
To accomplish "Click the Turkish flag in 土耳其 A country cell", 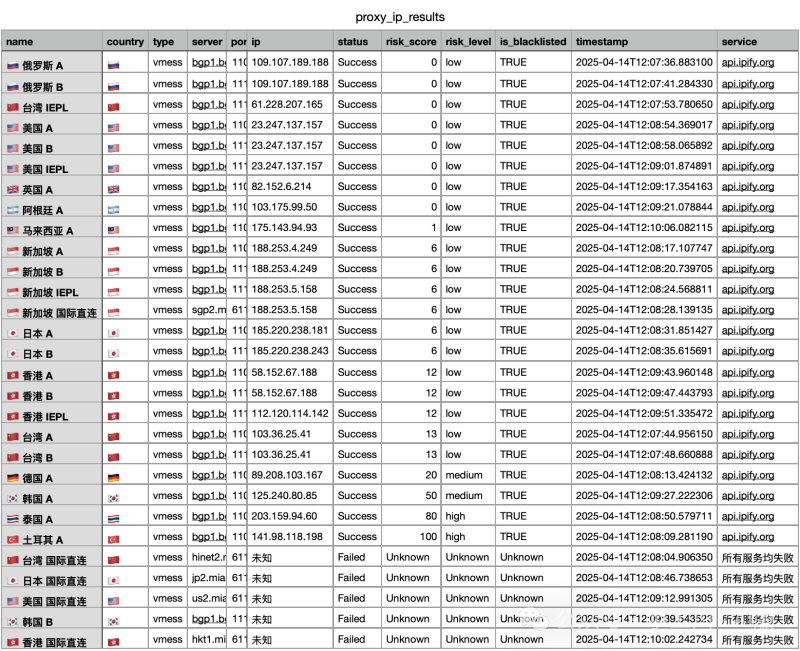I will pos(113,540).
